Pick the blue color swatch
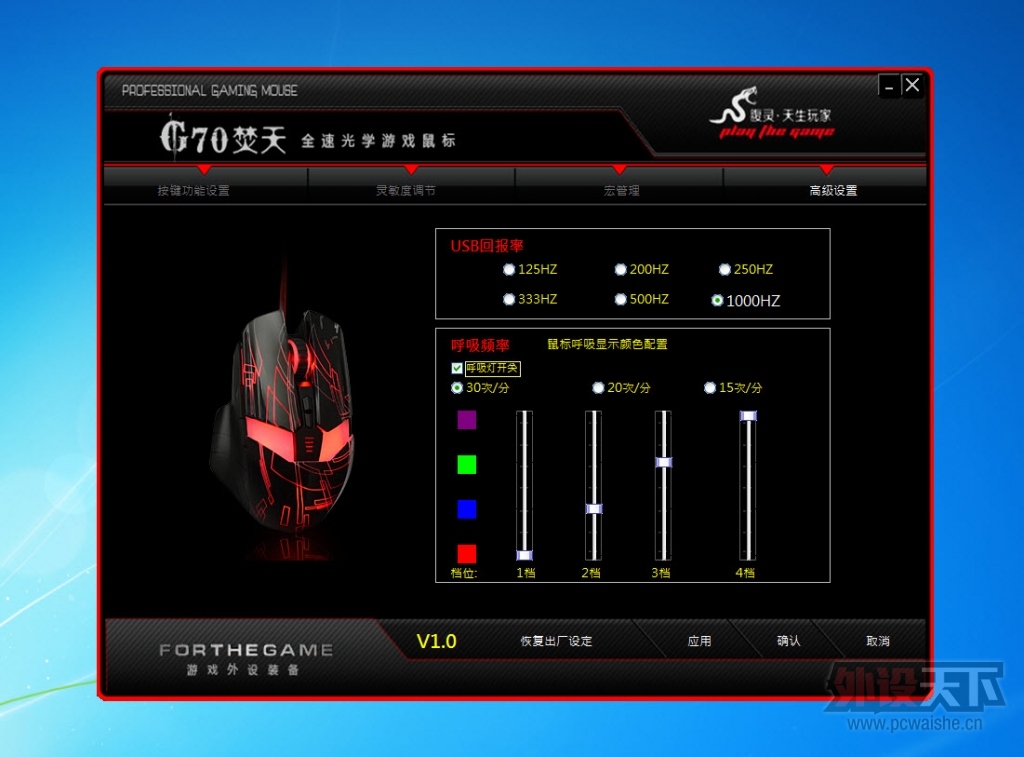1024x757 pixels. (x=466, y=509)
